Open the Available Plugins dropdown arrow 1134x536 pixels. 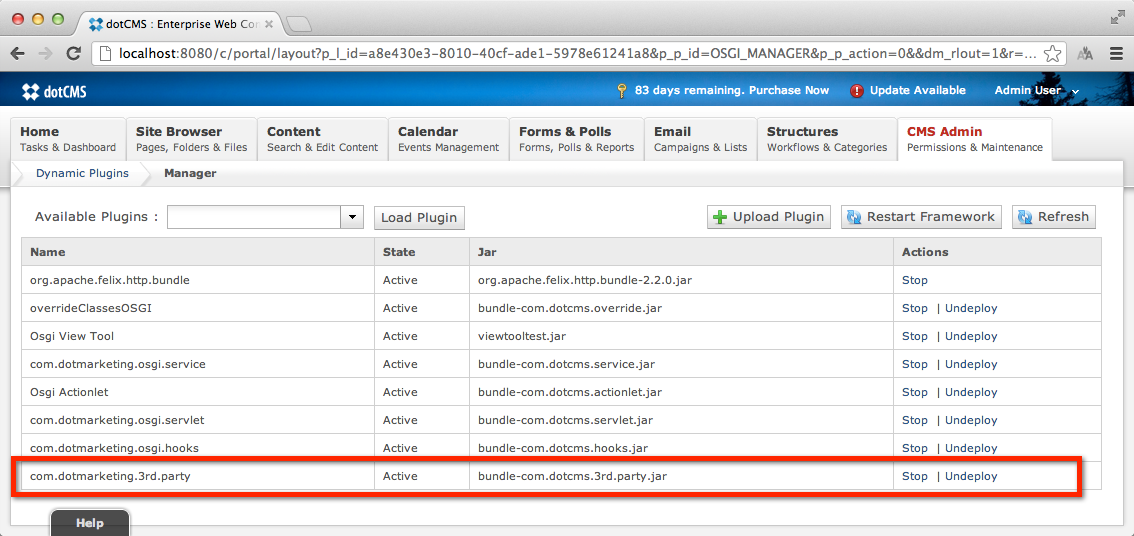tap(352, 217)
